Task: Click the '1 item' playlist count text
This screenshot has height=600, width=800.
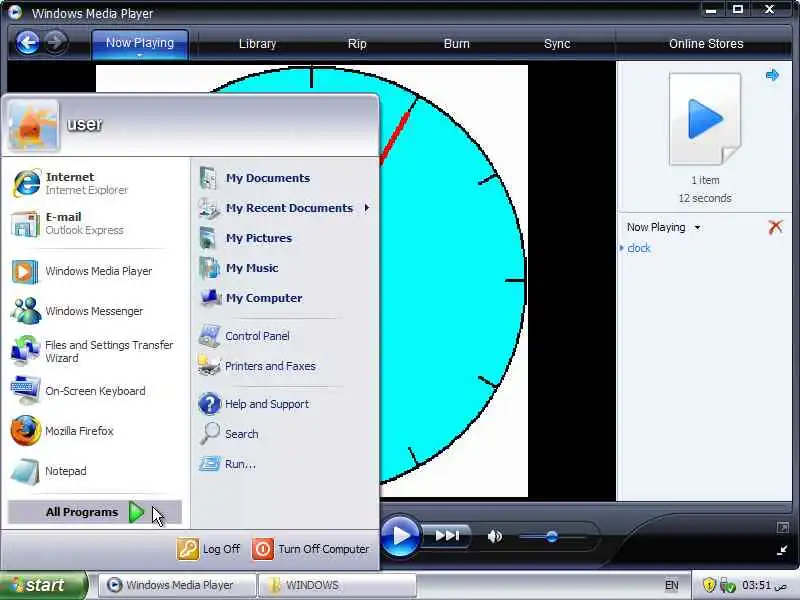Action: pyautogui.click(x=705, y=180)
